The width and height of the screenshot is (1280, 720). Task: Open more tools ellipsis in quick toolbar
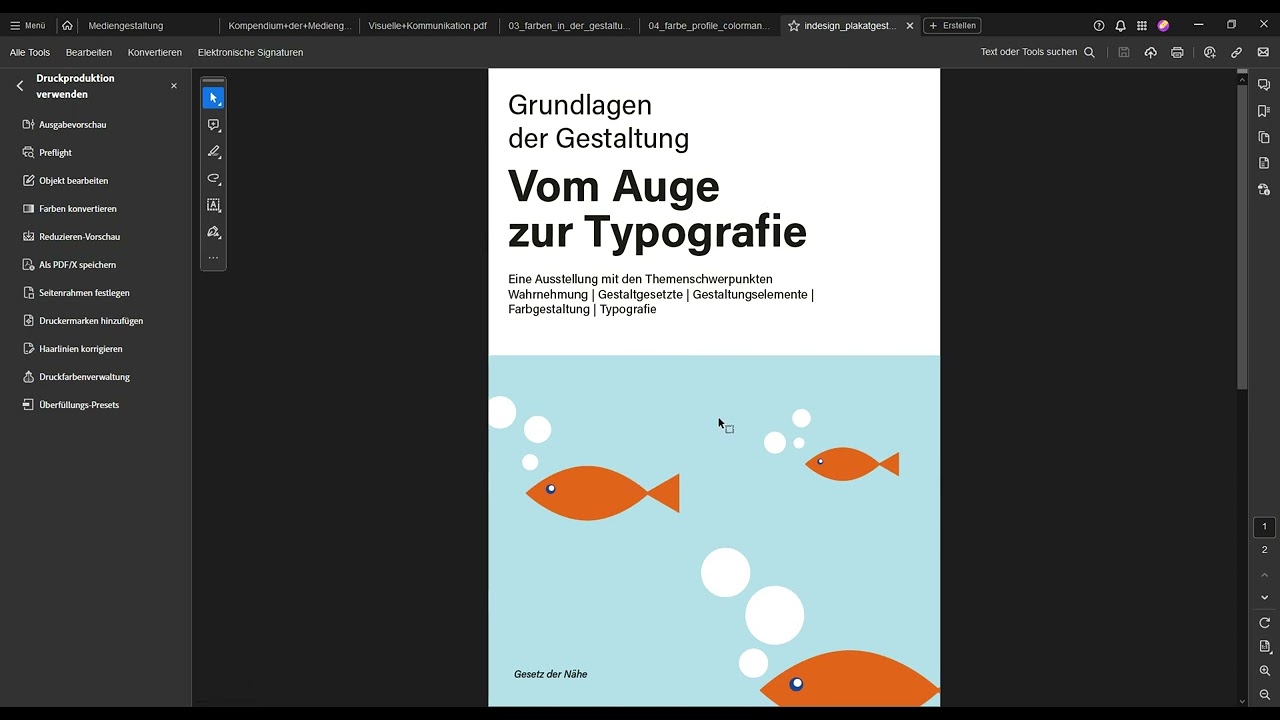pyautogui.click(x=213, y=258)
